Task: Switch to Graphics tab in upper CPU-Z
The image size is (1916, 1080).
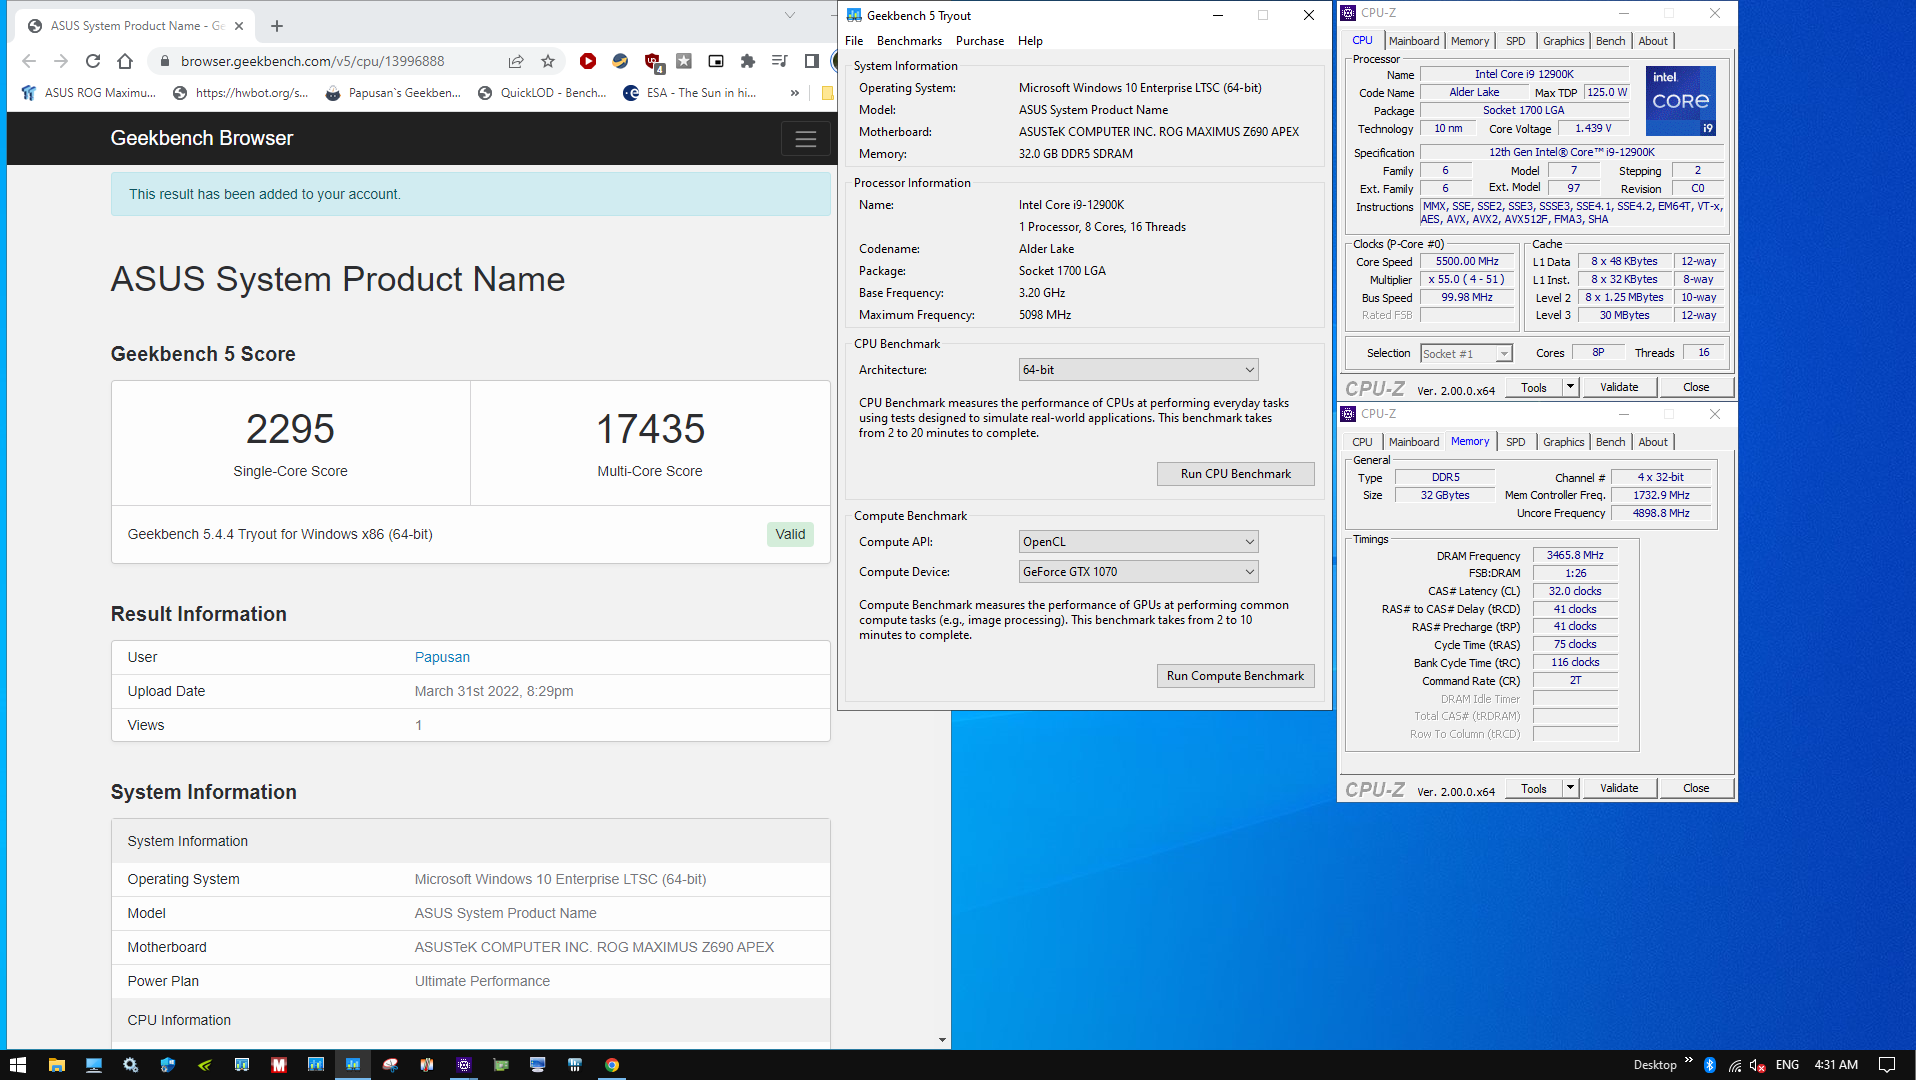Action: click(1563, 41)
